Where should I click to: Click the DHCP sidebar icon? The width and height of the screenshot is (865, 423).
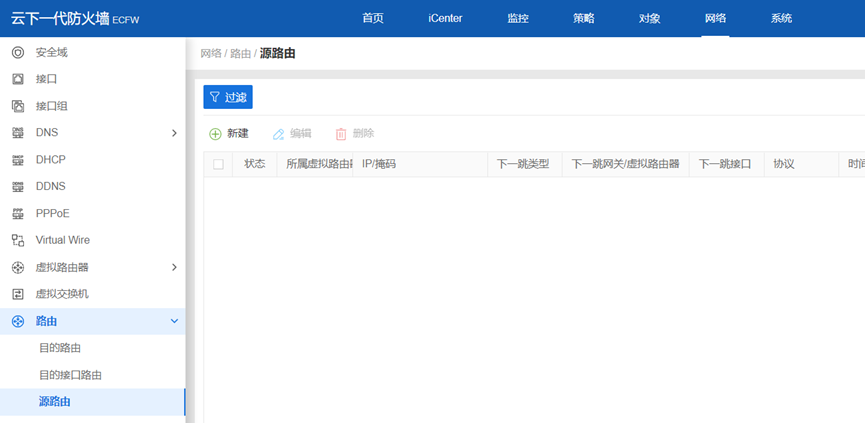pos(17,160)
